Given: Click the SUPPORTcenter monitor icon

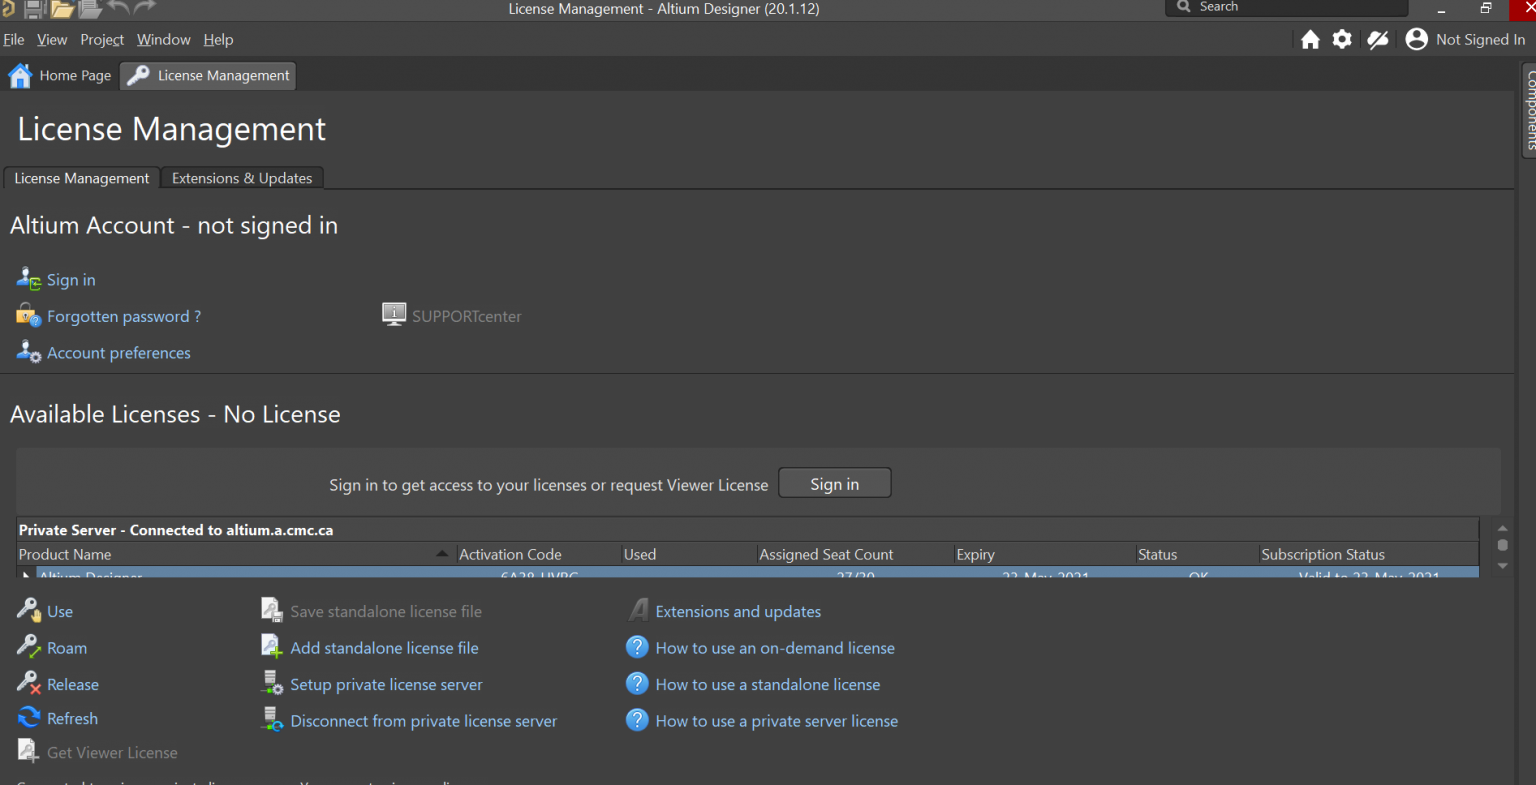Looking at the screenshot, I should click(x=394, y=315).
